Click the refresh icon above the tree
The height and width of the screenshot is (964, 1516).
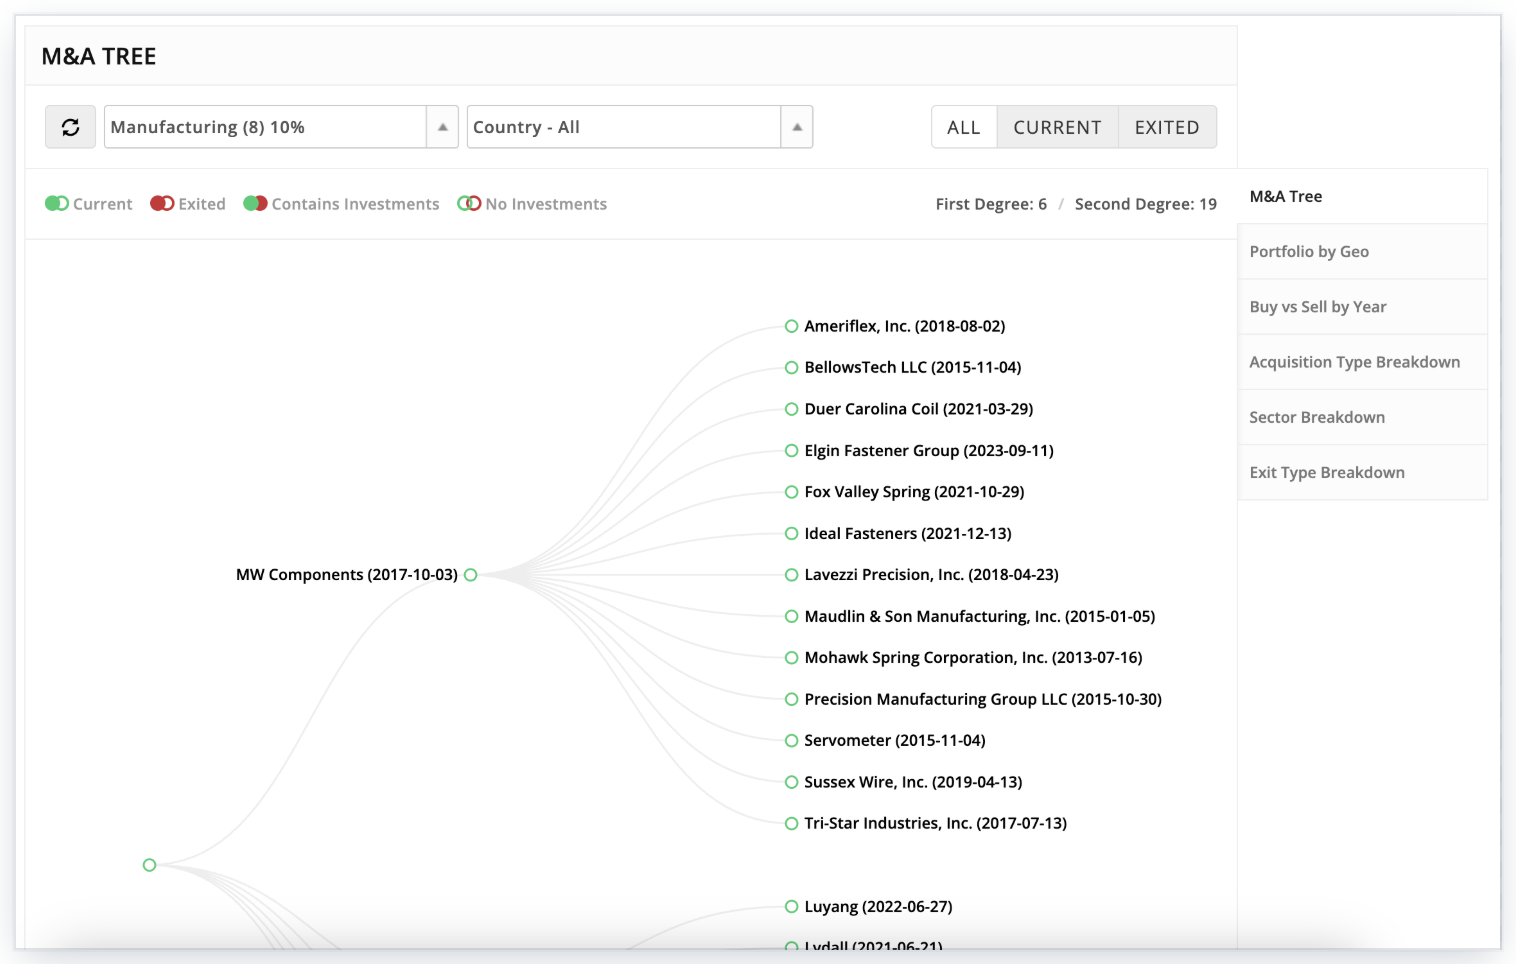pos(69,127)
